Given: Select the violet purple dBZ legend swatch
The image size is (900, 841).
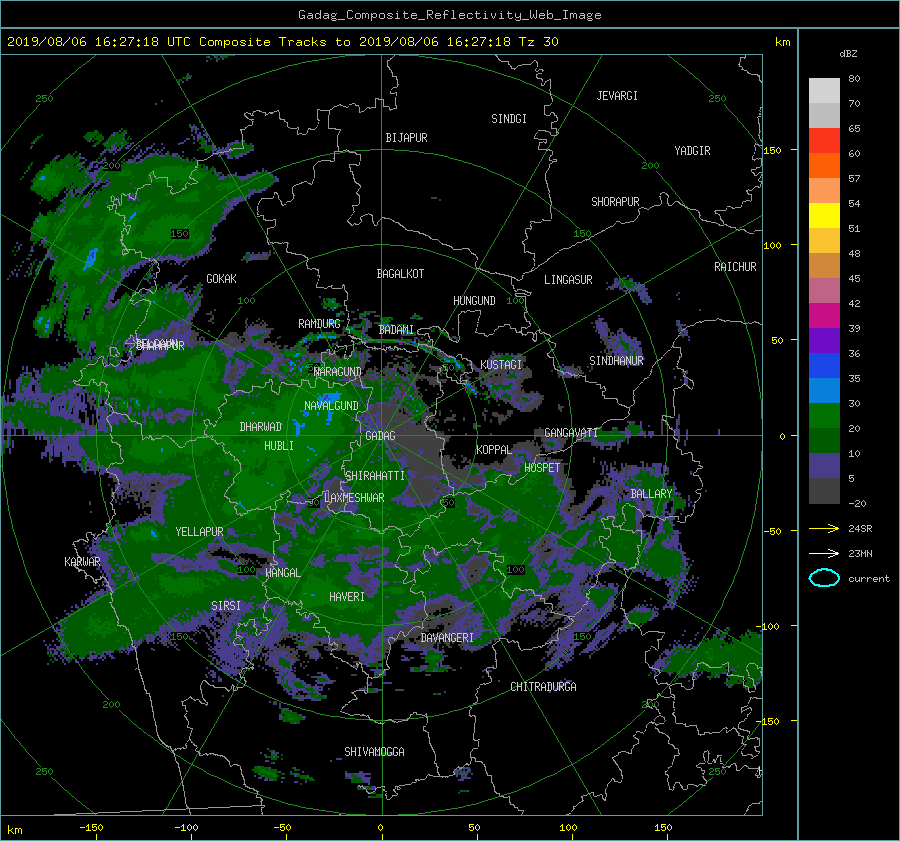Looking at the screenshot, I should pos(824,341).
